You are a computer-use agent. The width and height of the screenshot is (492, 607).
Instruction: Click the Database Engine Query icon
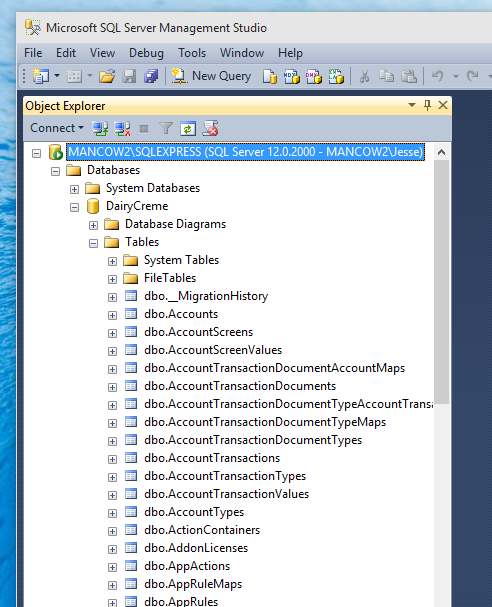[270, 76]
